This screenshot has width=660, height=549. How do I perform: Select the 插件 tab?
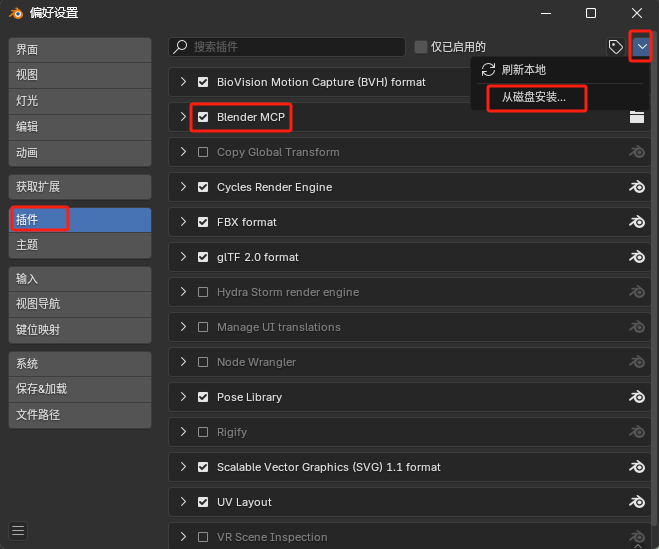80,220
